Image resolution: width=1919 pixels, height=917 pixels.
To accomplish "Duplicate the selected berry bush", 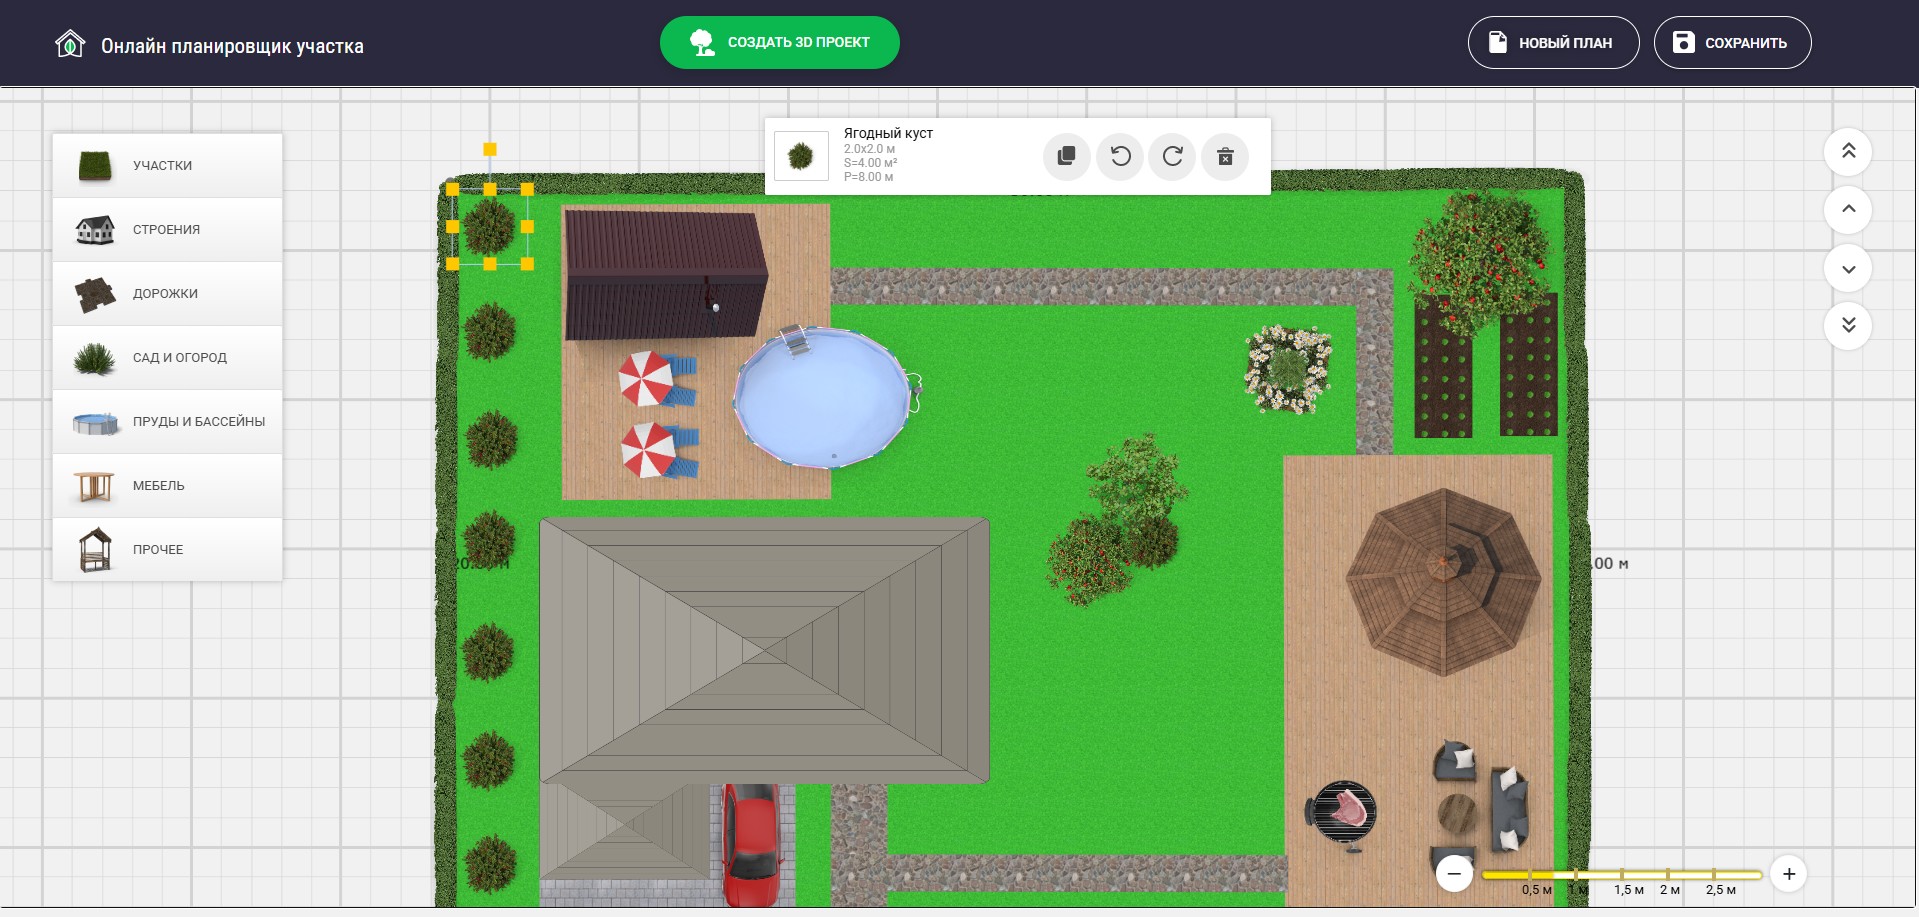I will click(1067, 157).
